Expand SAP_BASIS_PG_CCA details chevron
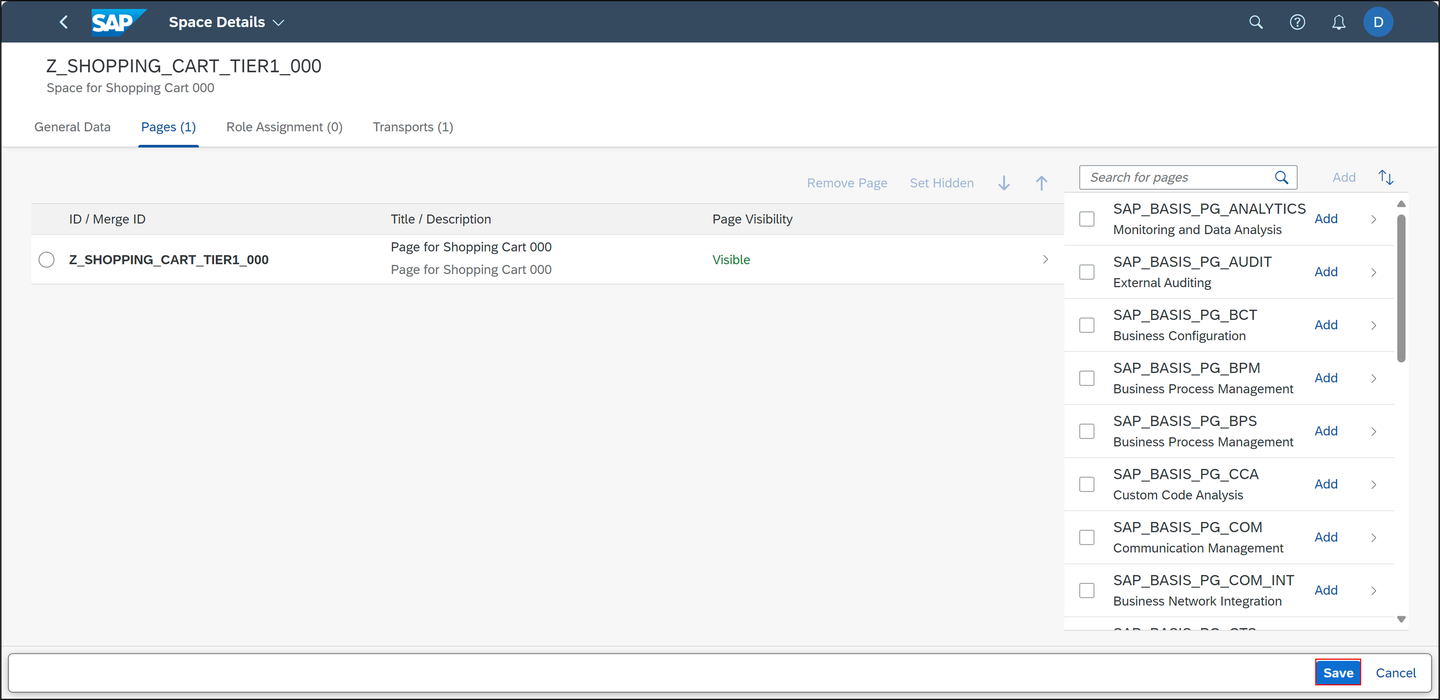 coord(1374,484)
